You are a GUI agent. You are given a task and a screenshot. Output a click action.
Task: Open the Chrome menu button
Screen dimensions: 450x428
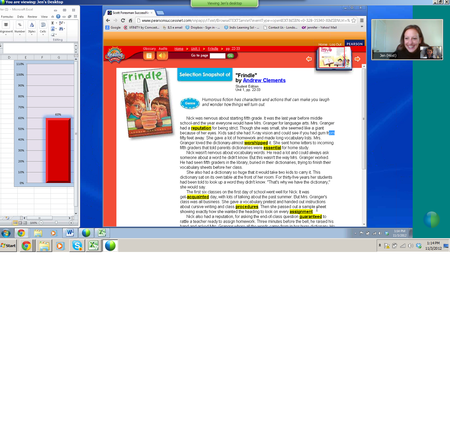coord(362,20)
